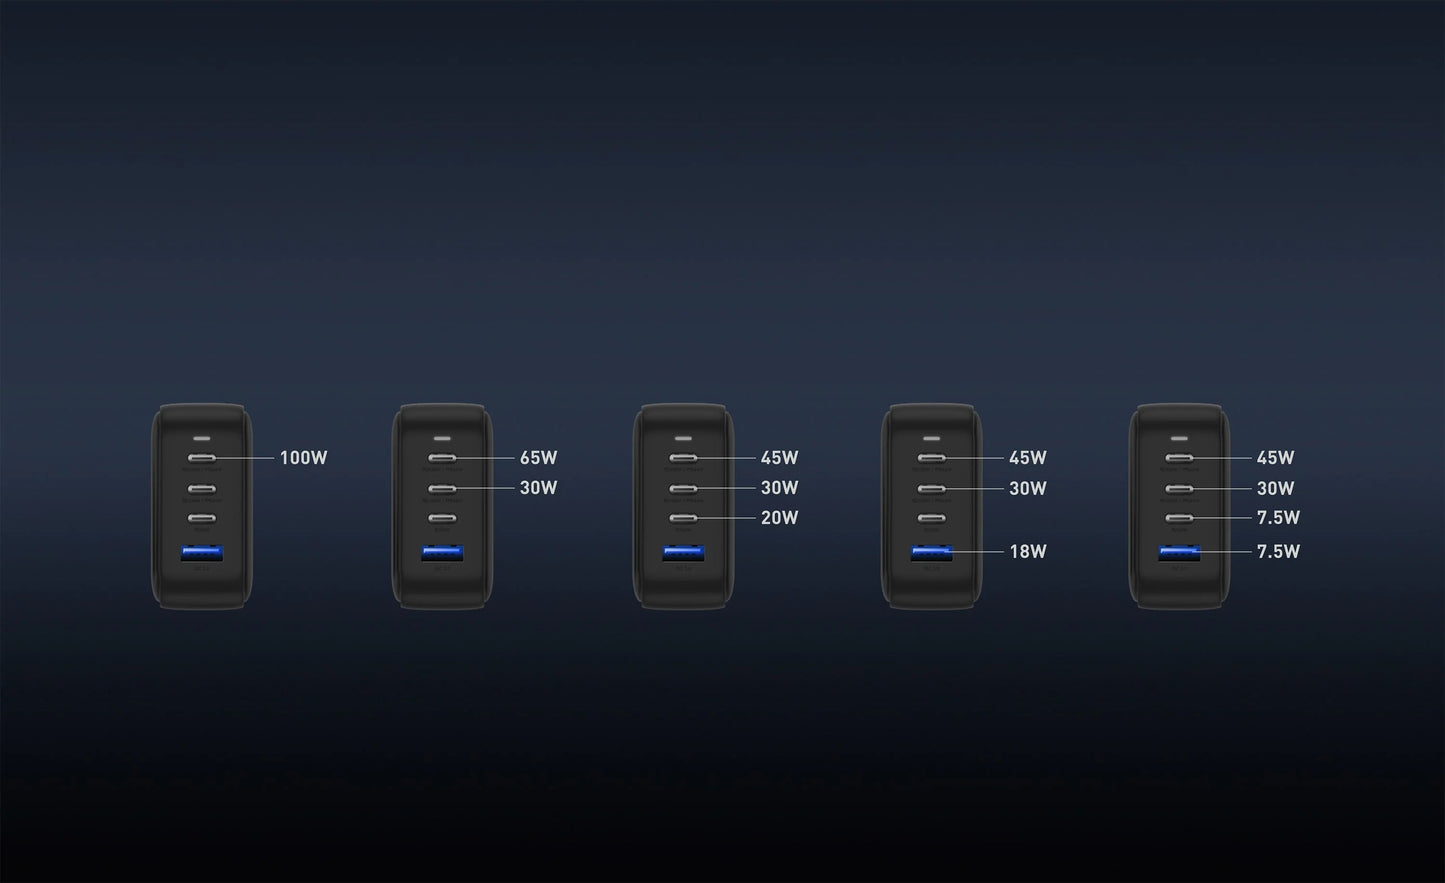Screen dimensions: 1445x883
Task: Click the 45W label on fourth charger
Action: 1027,458
